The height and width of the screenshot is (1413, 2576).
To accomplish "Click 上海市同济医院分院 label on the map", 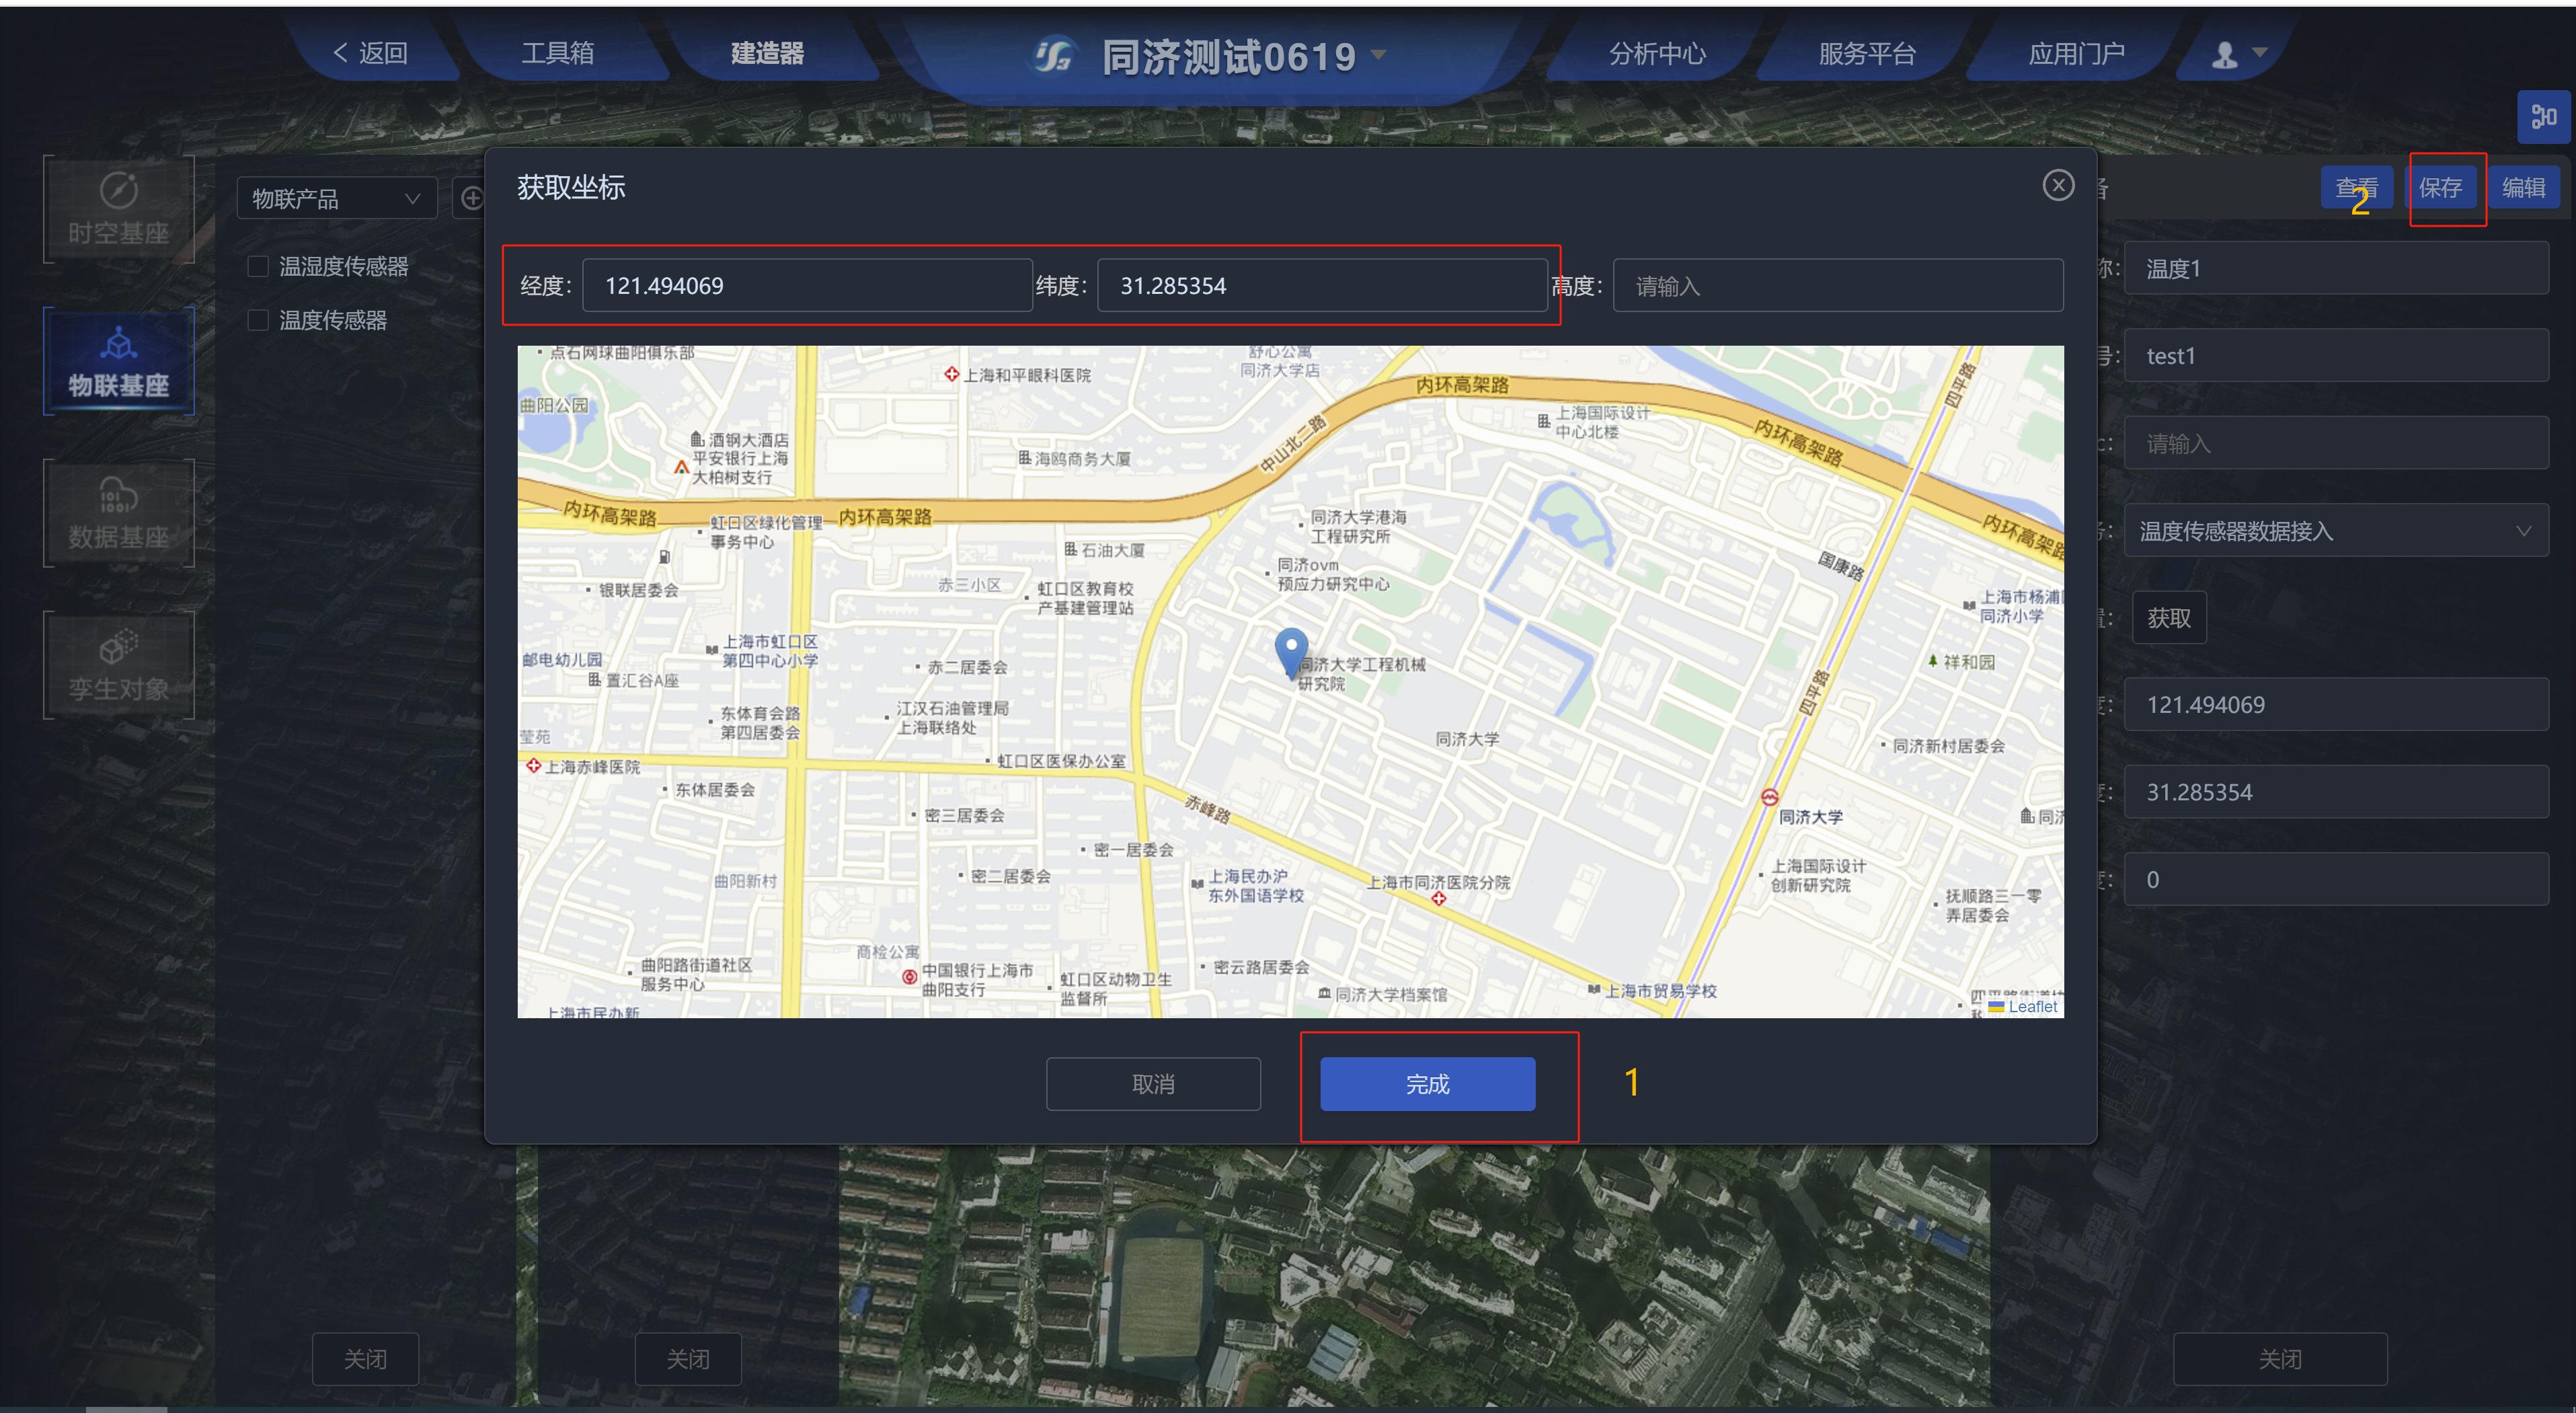I will tap(1438, 882).
